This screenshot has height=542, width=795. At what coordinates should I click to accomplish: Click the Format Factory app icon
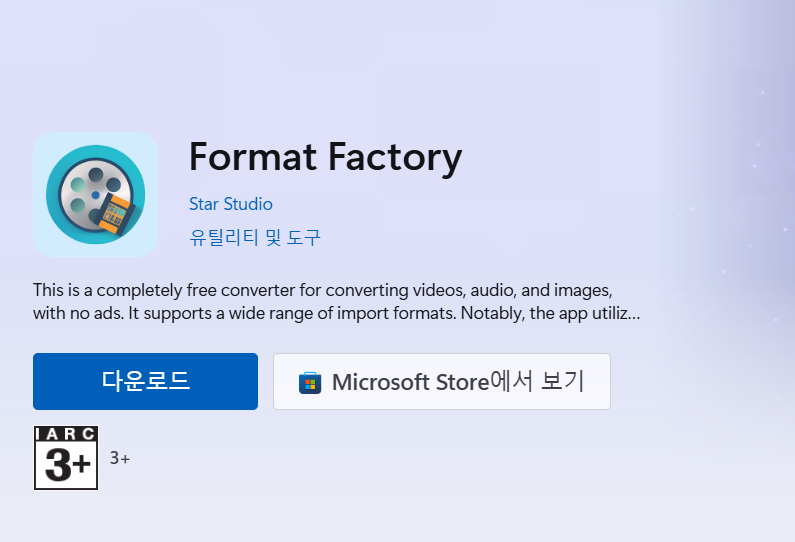pyautogui.click(x=95, y=194)
